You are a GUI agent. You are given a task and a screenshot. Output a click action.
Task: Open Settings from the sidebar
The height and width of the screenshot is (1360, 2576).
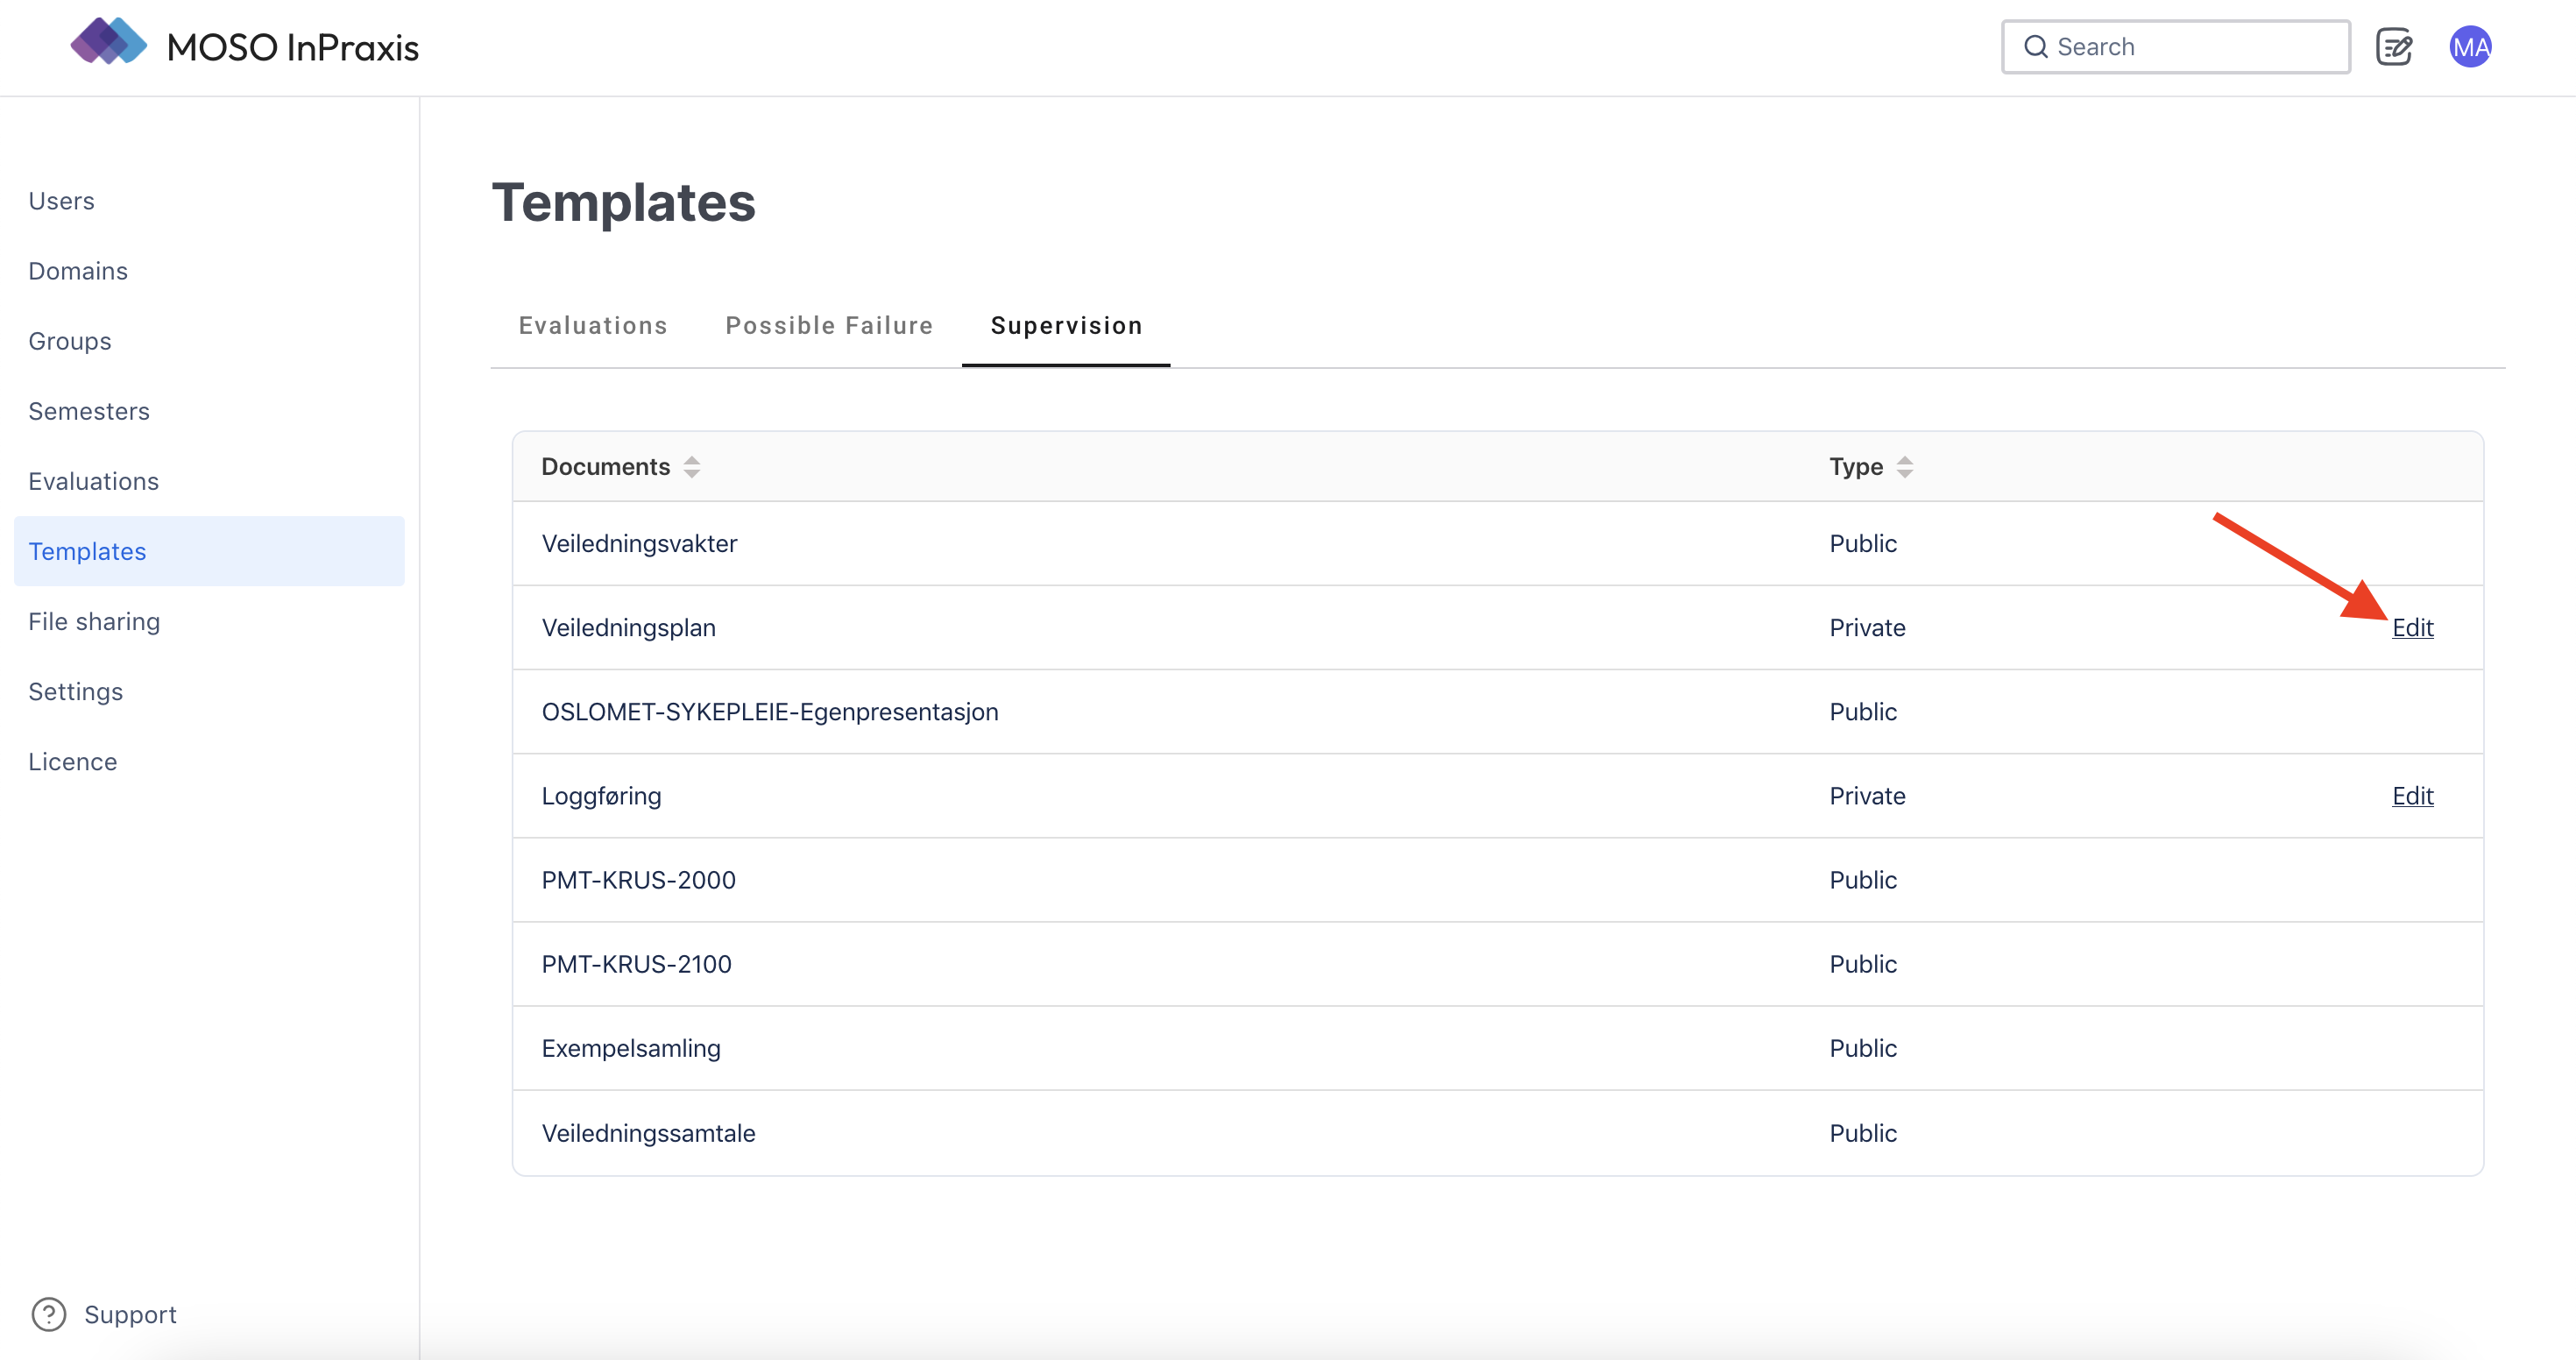pyautogui.click(x=75, y=692)
